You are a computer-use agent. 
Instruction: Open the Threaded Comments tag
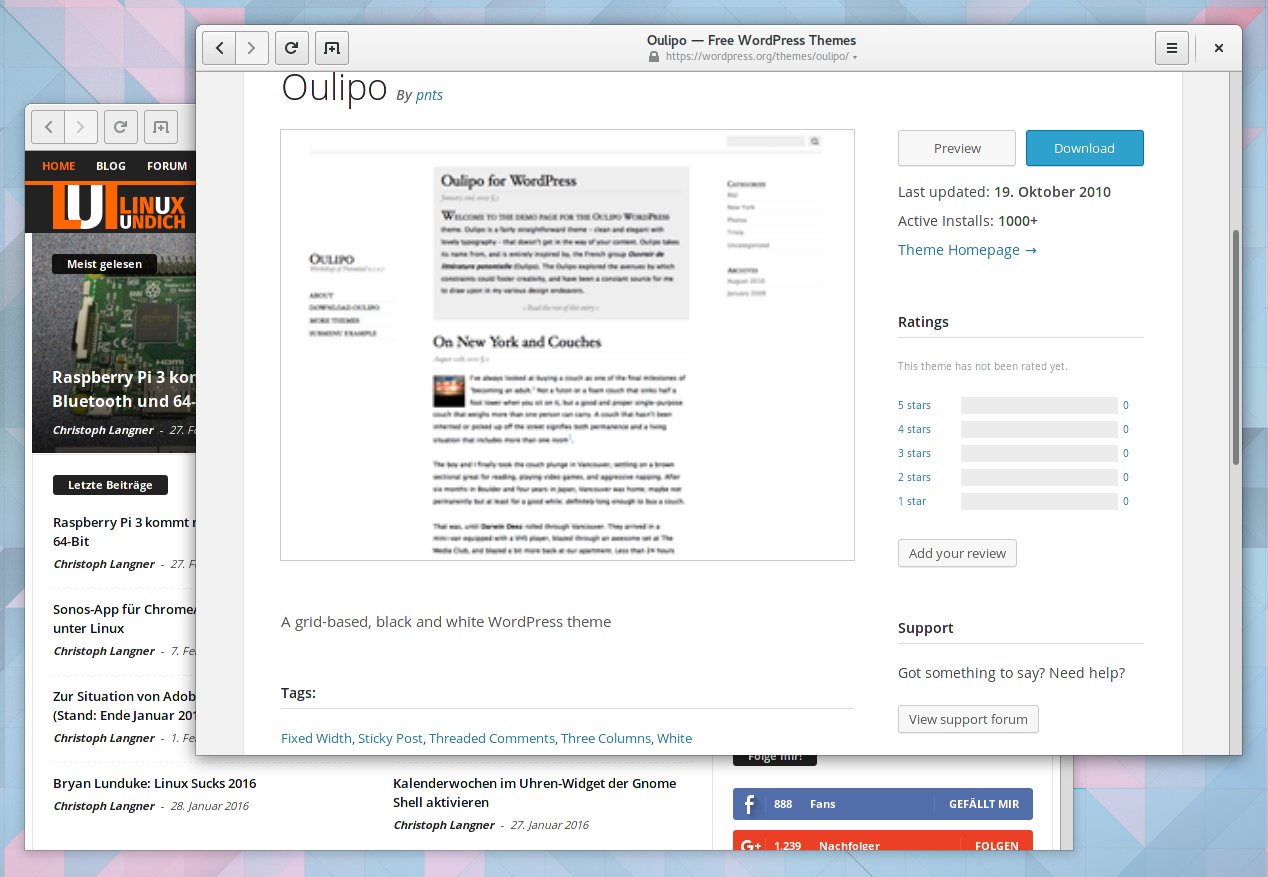492,738
